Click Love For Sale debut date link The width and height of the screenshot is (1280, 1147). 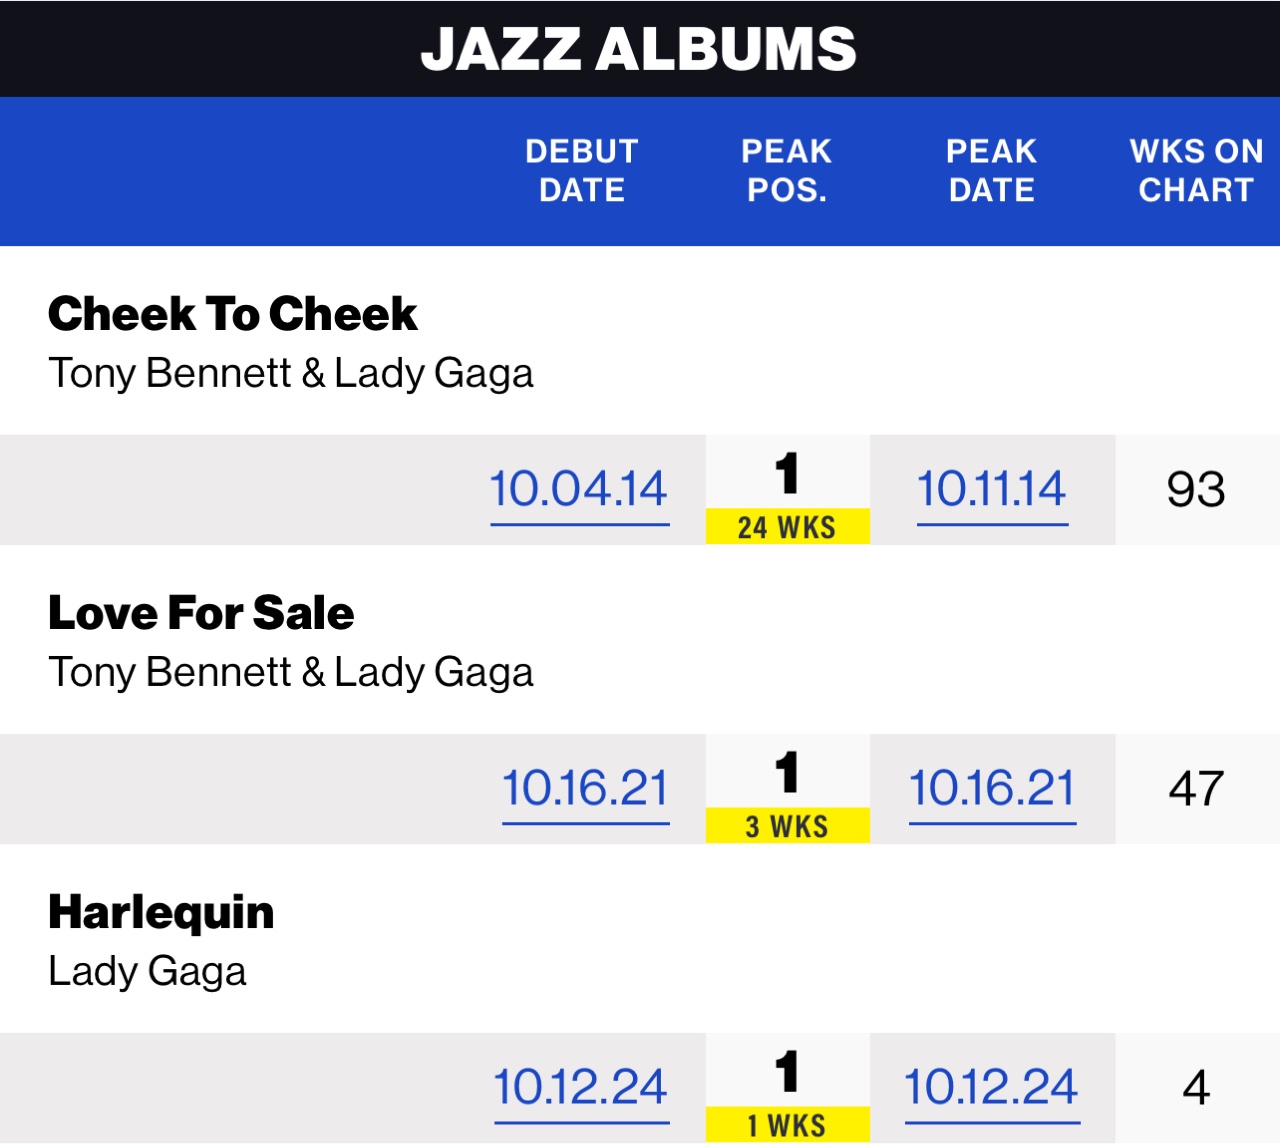click(585, 789)
